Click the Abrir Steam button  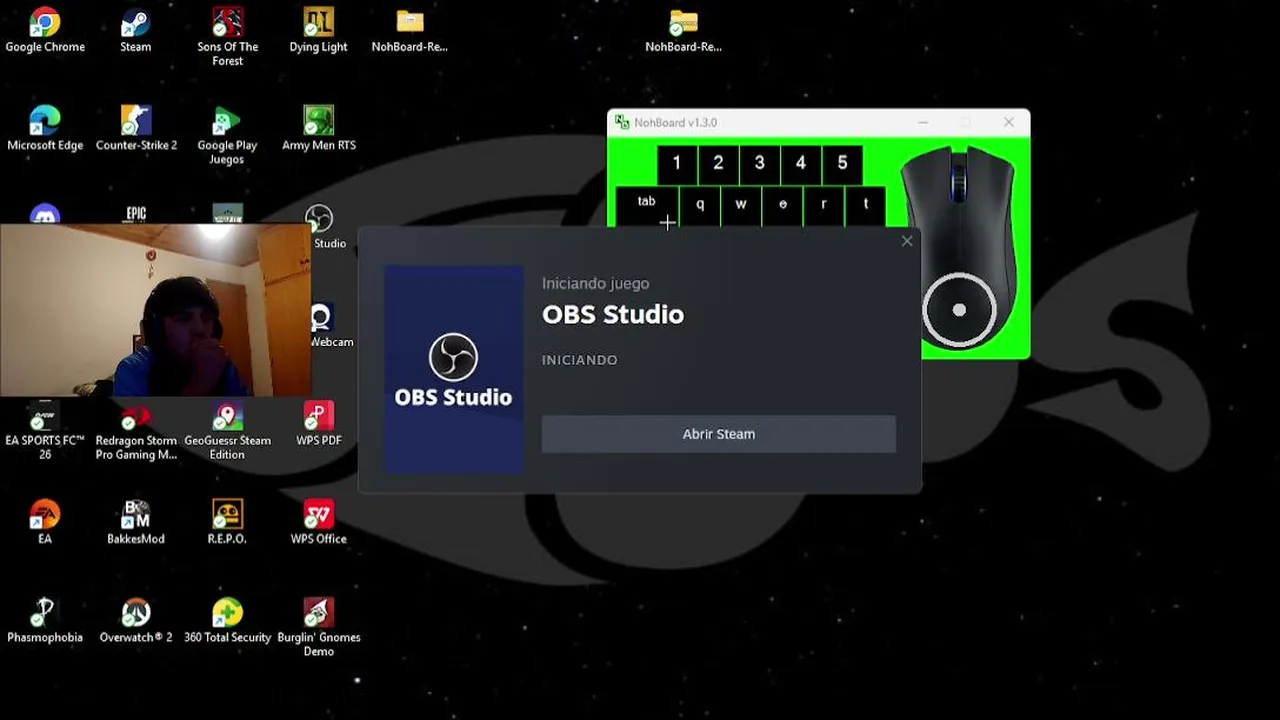[x=719, y=434]
